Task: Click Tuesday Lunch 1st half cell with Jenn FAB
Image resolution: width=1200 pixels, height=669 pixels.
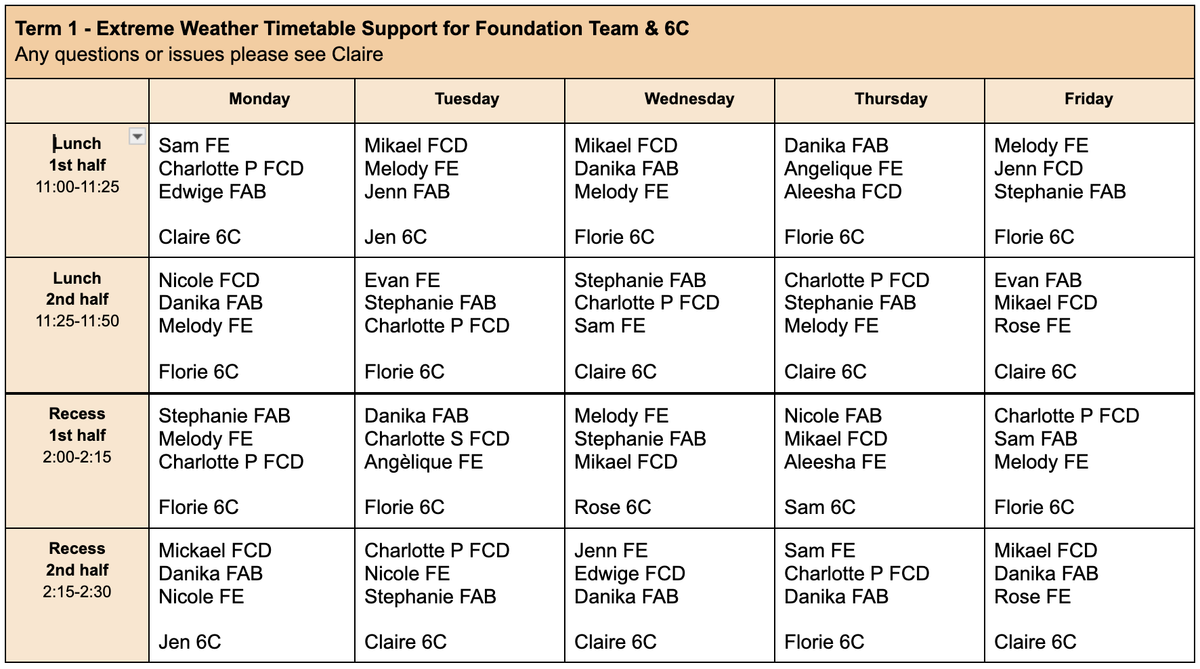Action: pos(459,190)
